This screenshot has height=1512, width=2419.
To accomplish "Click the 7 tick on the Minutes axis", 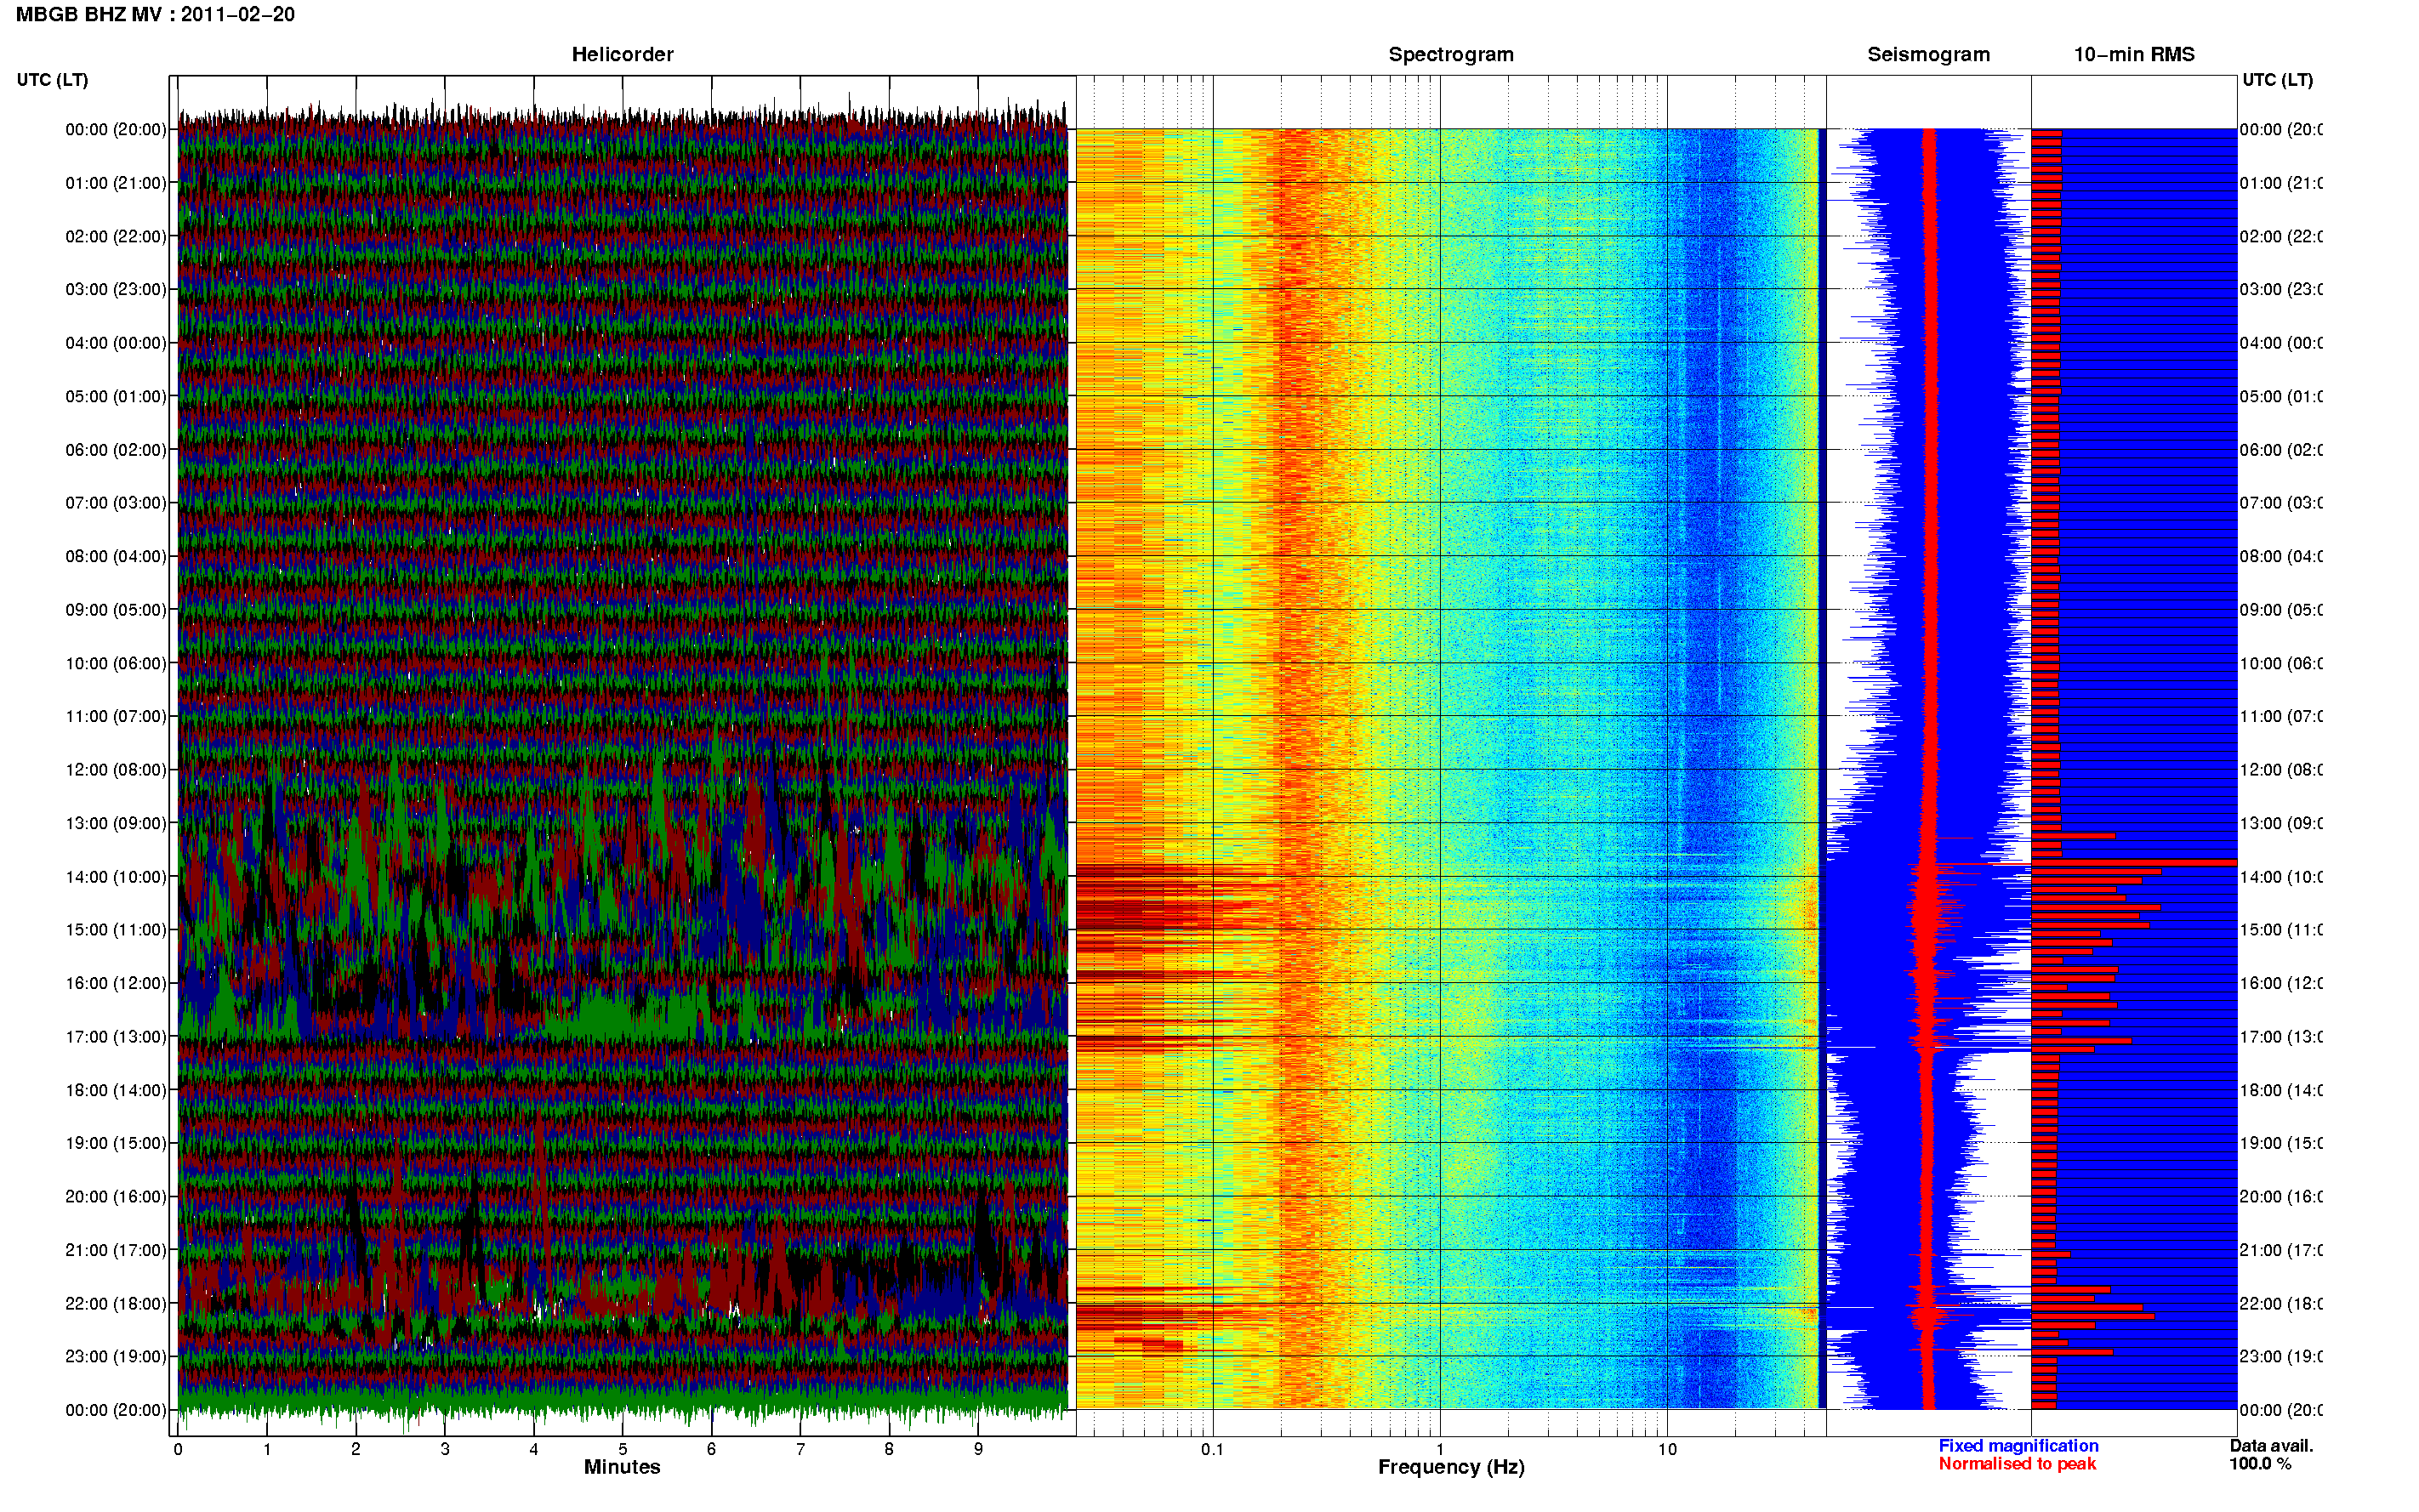I will click(x=800, y=1450).
